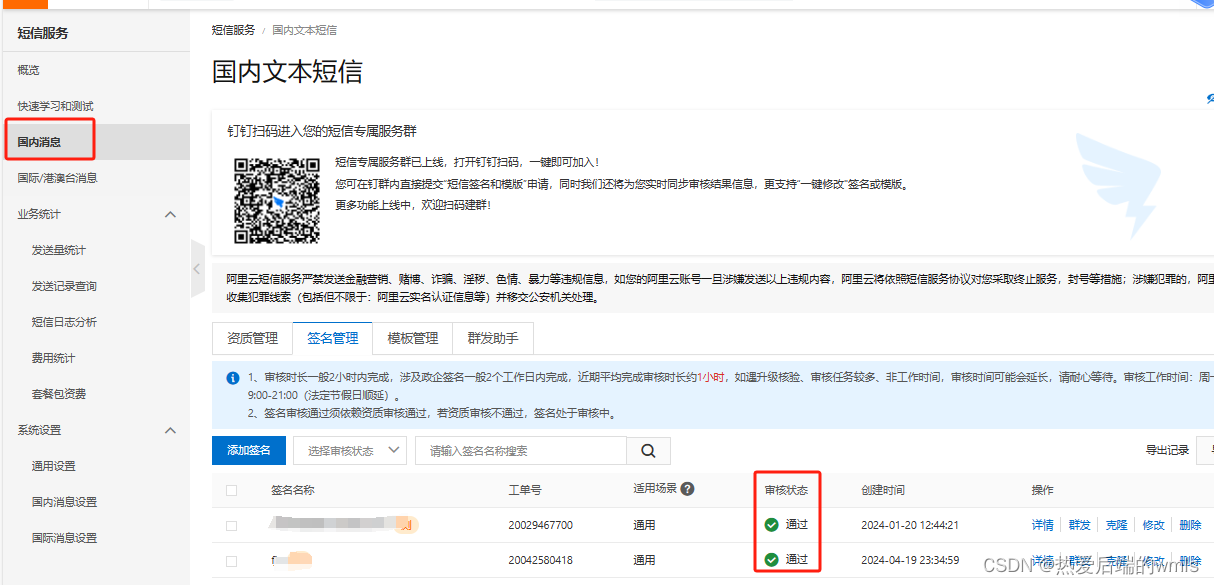Click the DingTalk QR code image
This screenshot has height=585, width=1214.
[x=277, y=199]
